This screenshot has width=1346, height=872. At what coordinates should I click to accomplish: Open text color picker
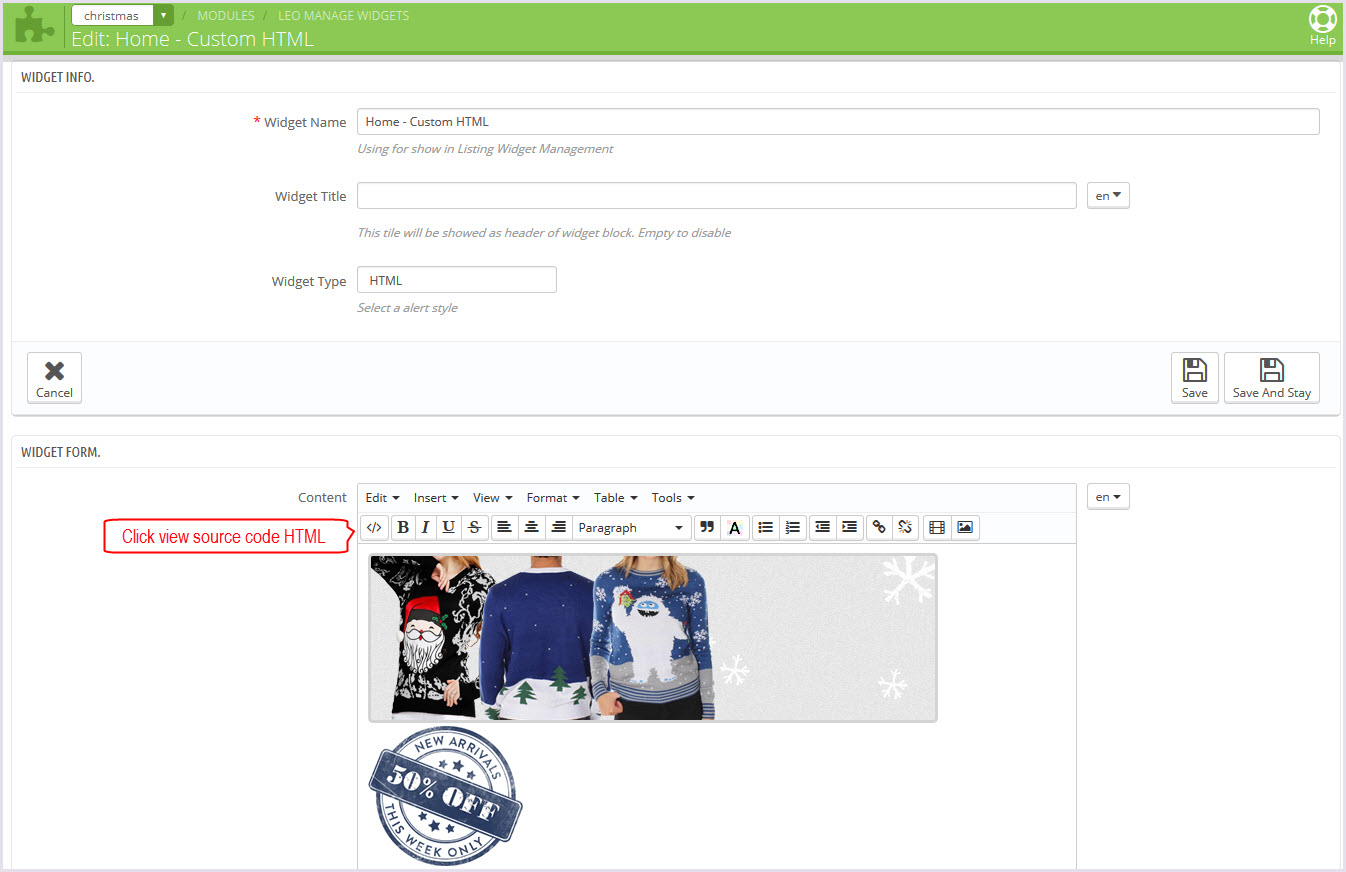[x=734, y=527]
